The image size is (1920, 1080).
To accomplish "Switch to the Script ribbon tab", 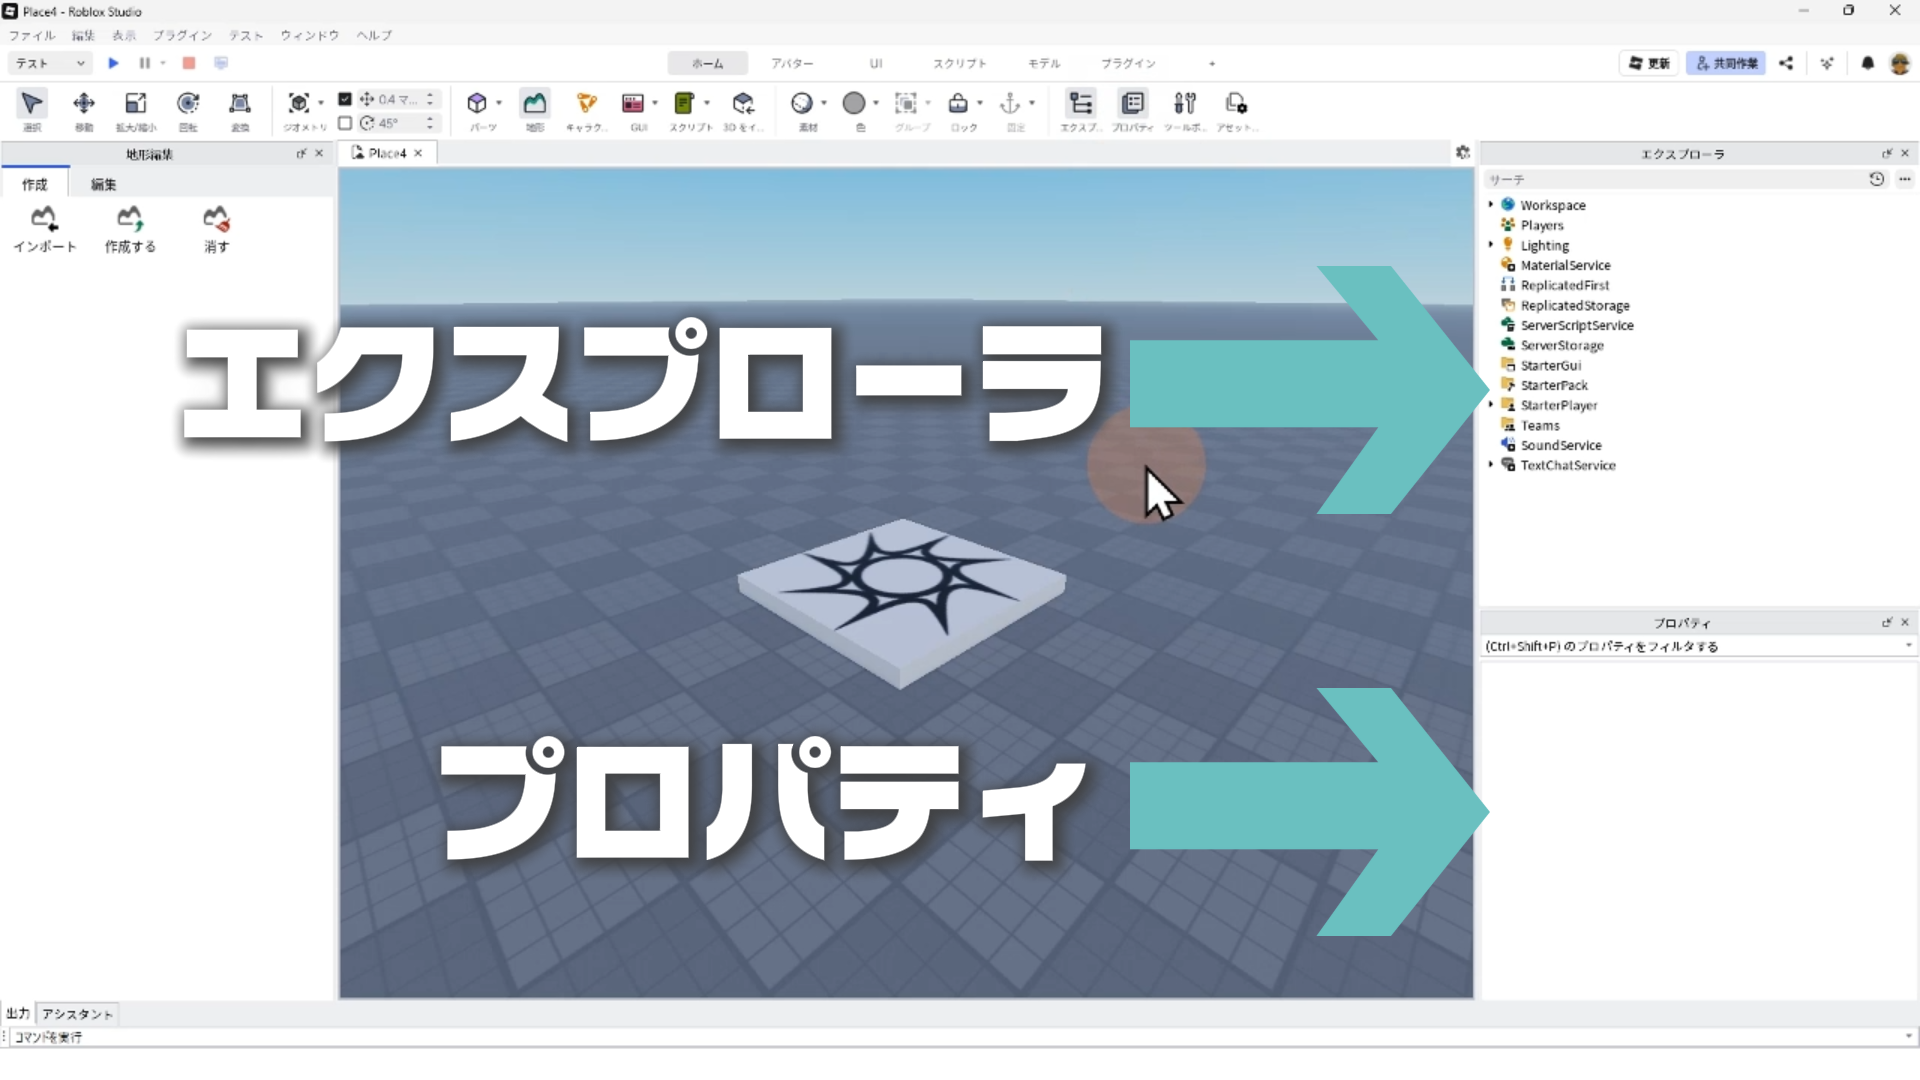I will [959, 63].
